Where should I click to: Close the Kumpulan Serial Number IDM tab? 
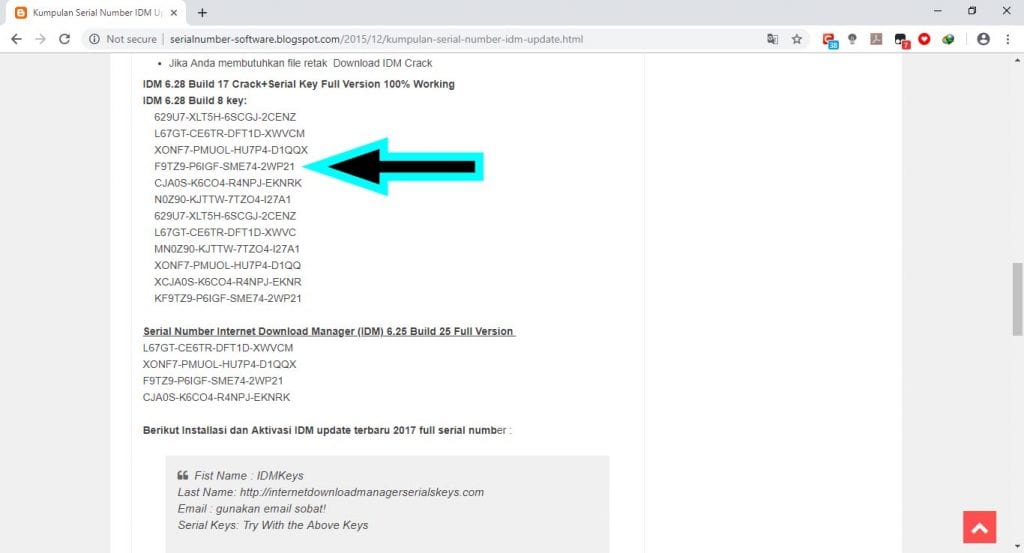click(x=173, y=12)
